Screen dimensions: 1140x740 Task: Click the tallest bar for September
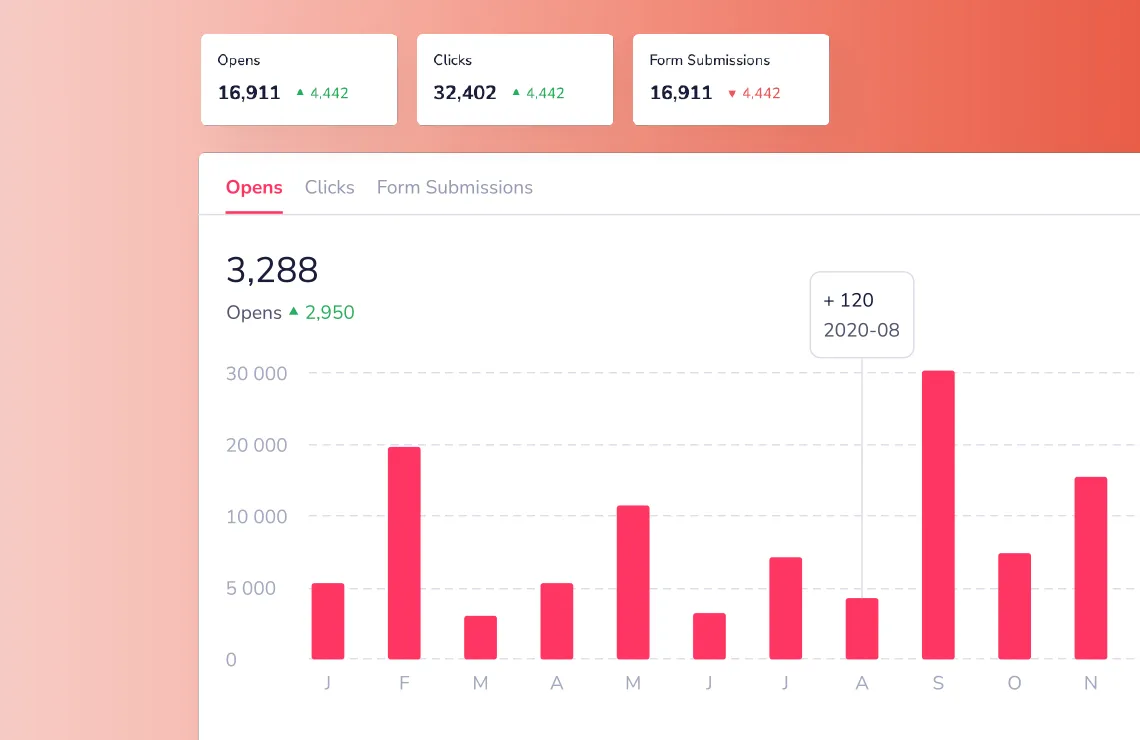coord(938,514)
